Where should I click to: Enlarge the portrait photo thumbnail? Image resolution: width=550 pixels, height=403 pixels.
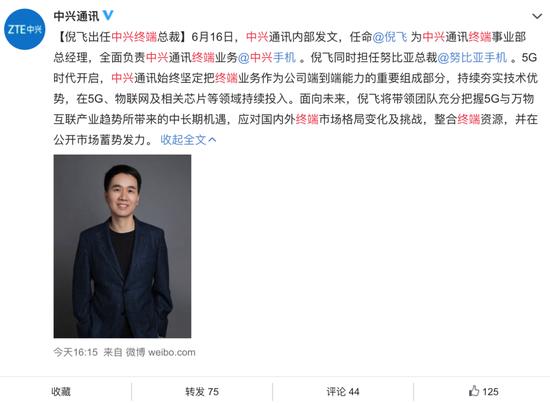[x=122, y=246]
